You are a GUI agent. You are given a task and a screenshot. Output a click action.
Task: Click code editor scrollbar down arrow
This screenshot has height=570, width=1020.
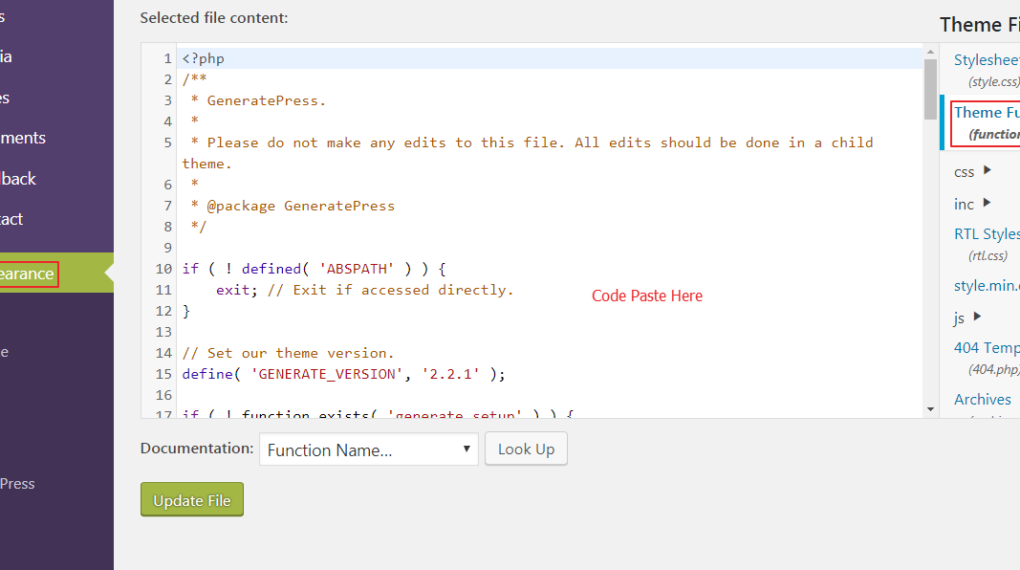(x=930, y=409)
